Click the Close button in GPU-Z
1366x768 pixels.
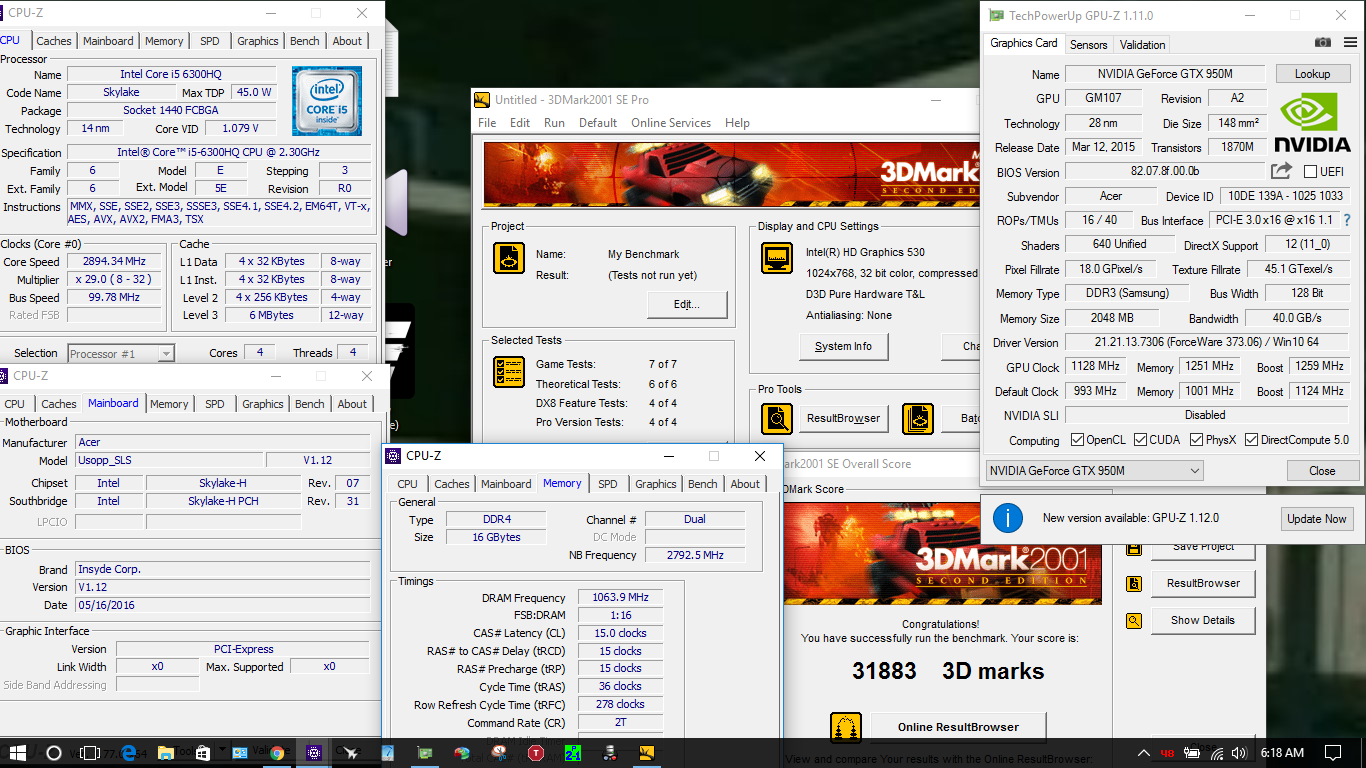pos(1322,470)
